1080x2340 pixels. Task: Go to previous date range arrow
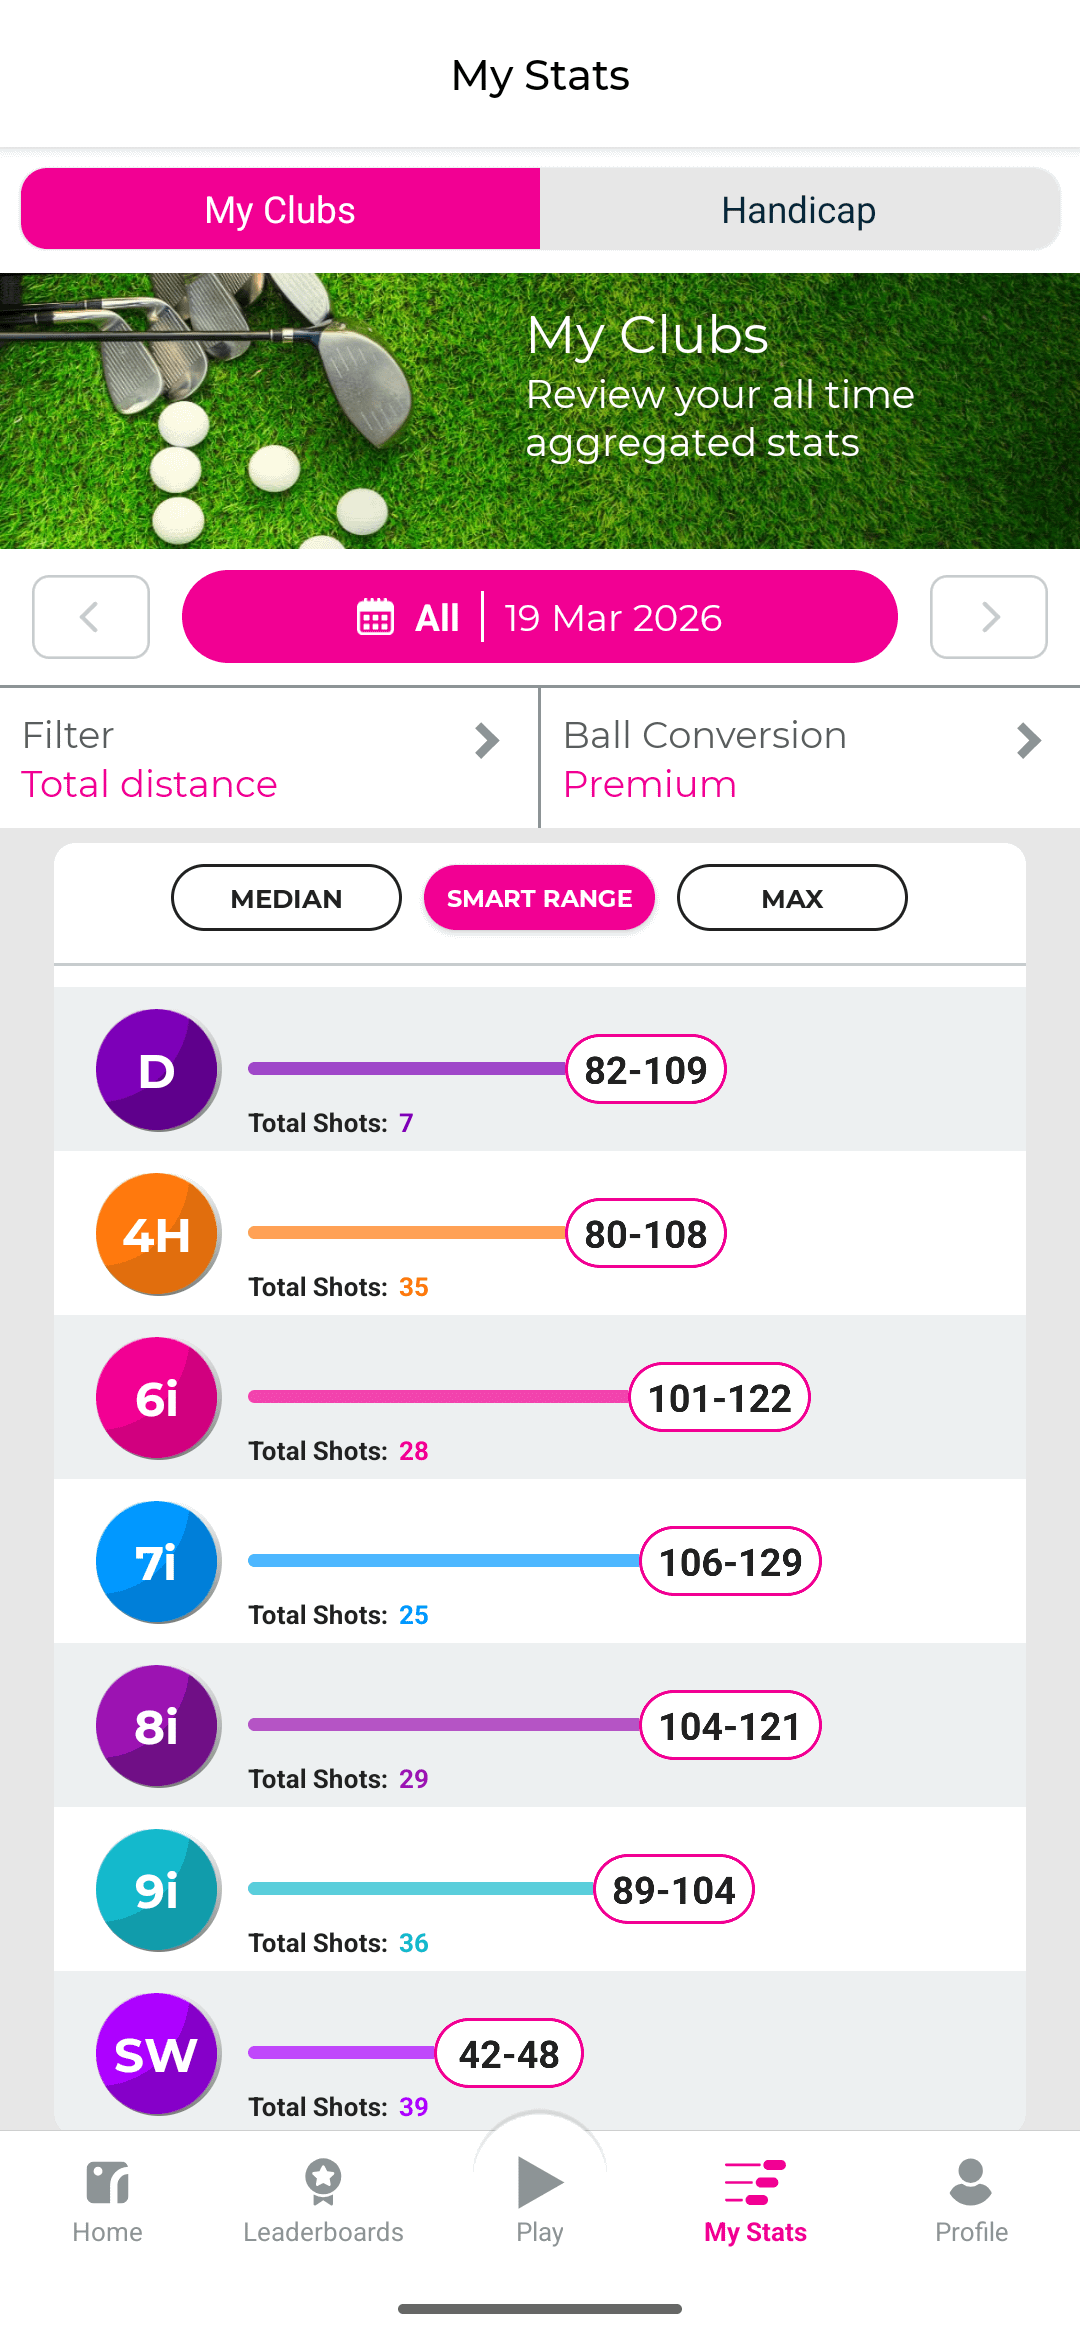coord(91,617)
